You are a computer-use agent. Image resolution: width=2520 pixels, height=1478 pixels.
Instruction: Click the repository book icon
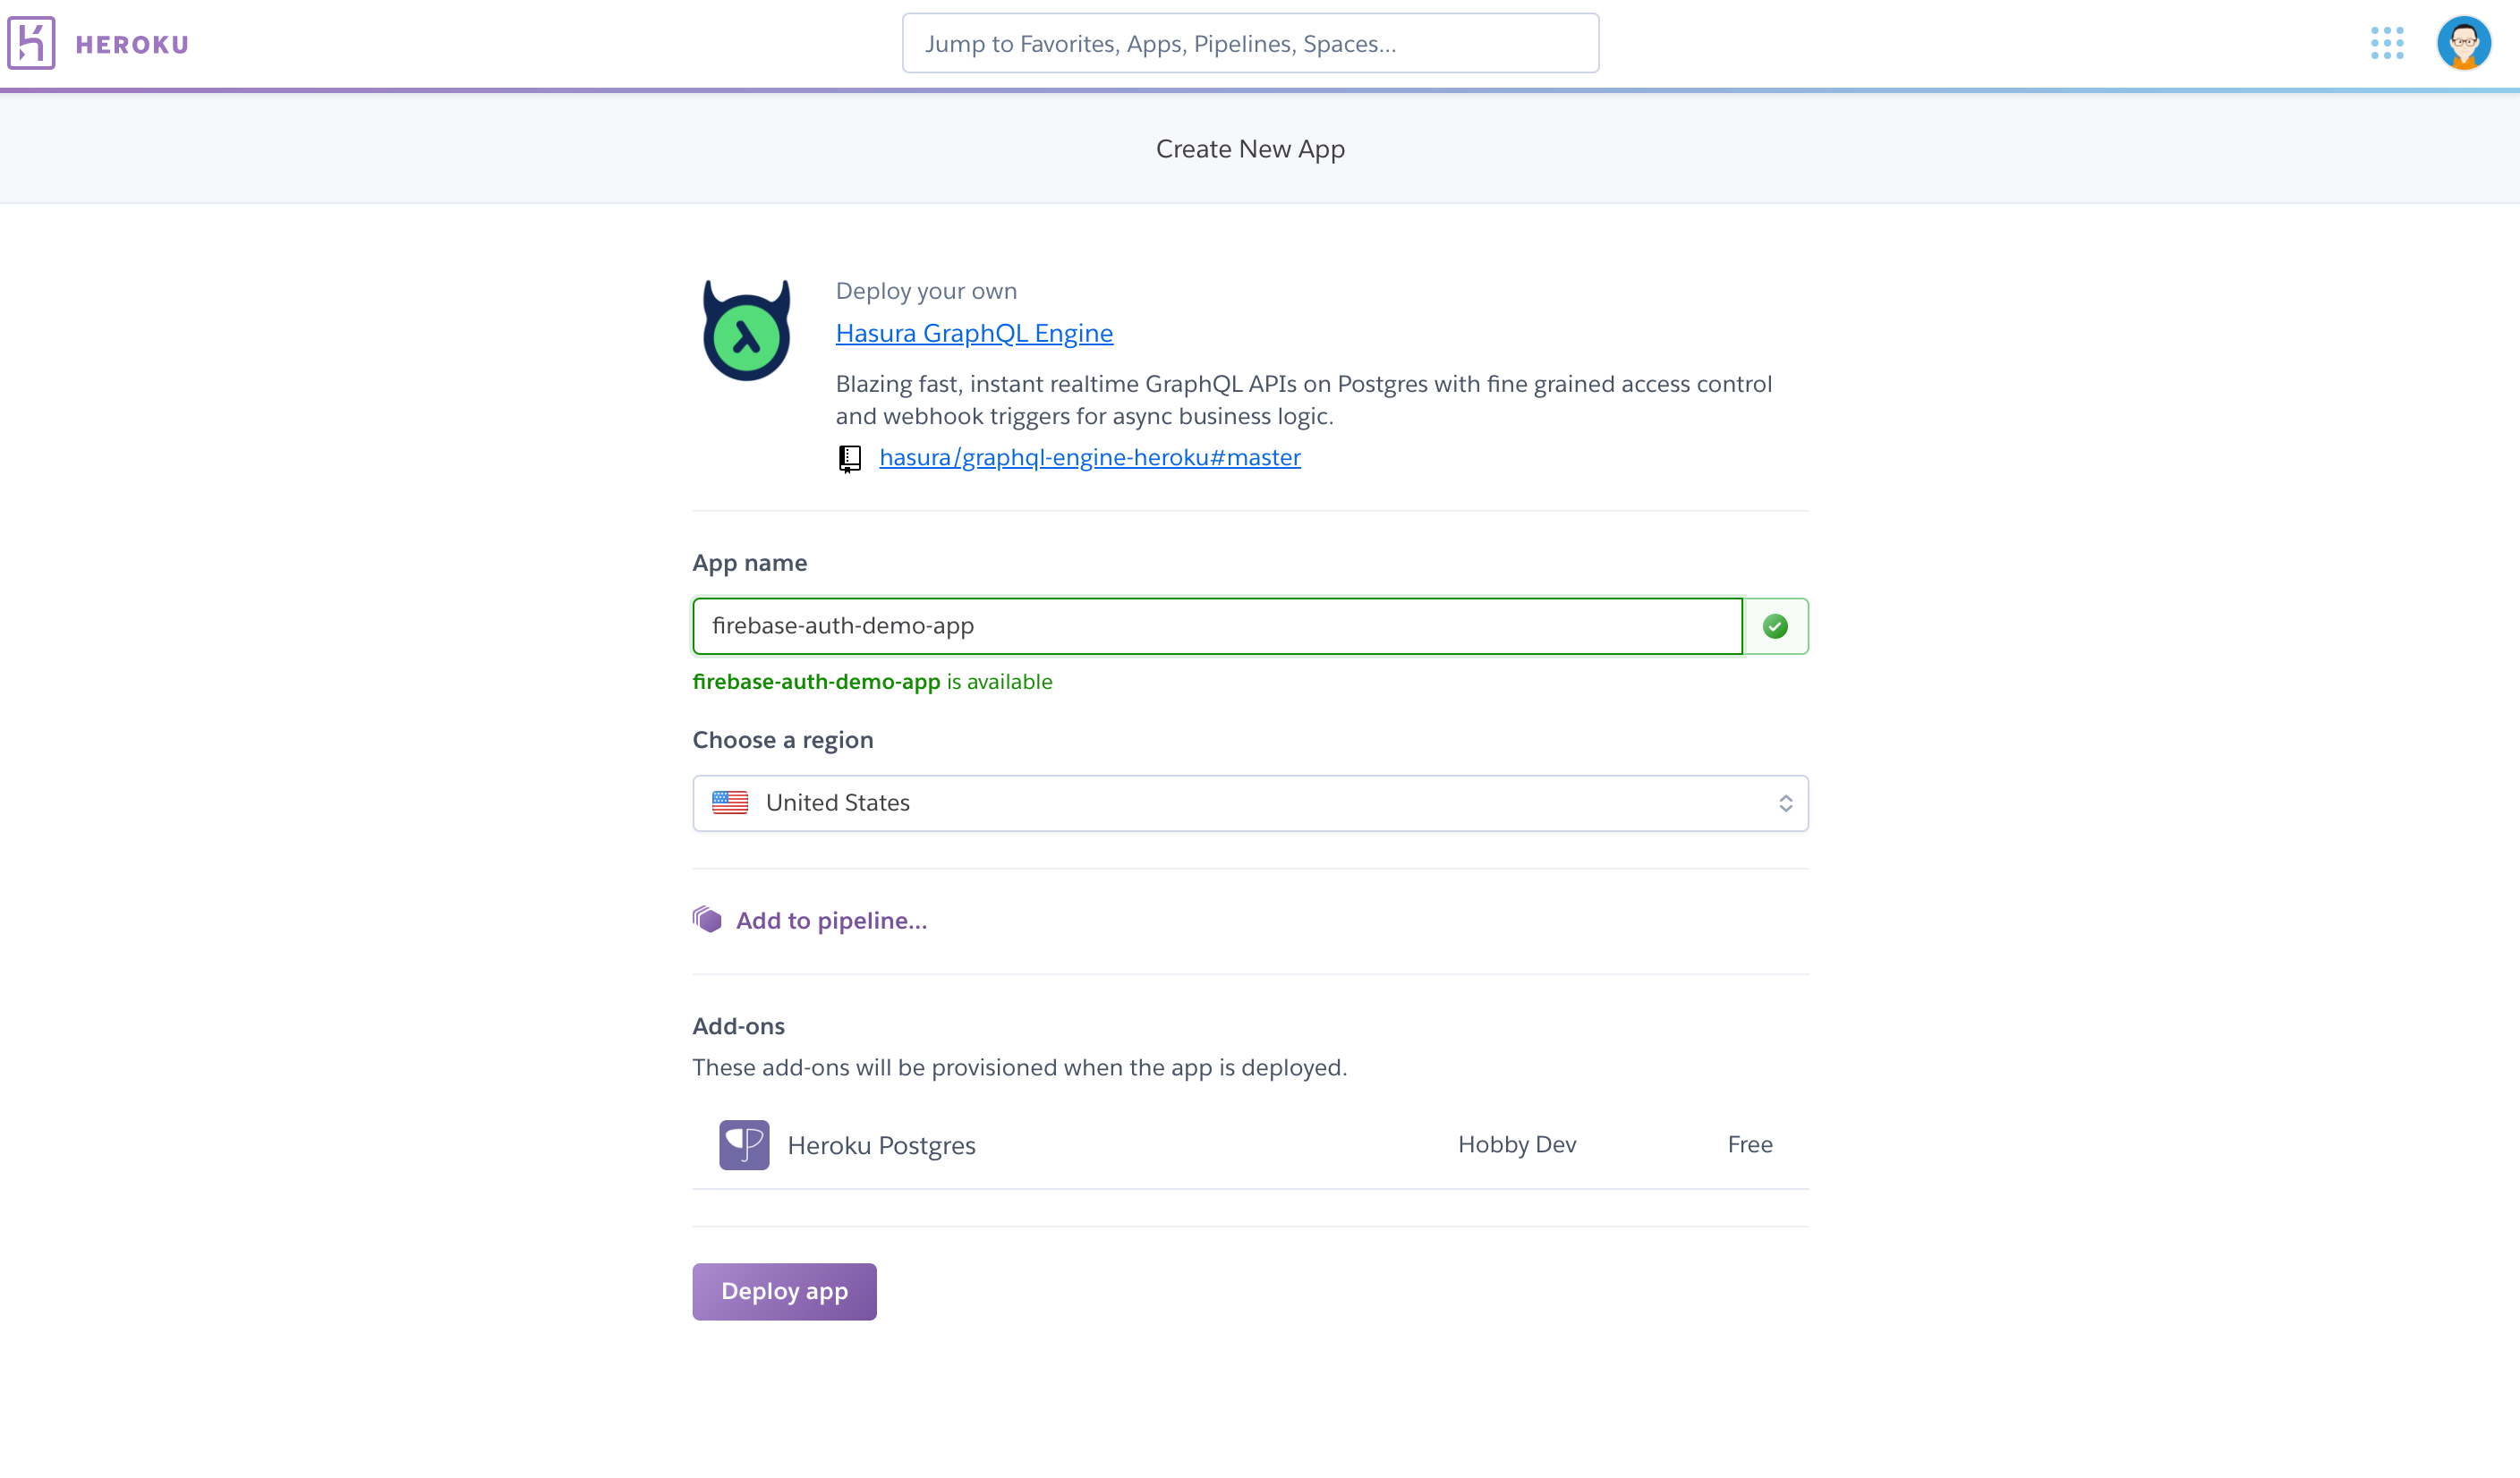click(x=849, y=459)
